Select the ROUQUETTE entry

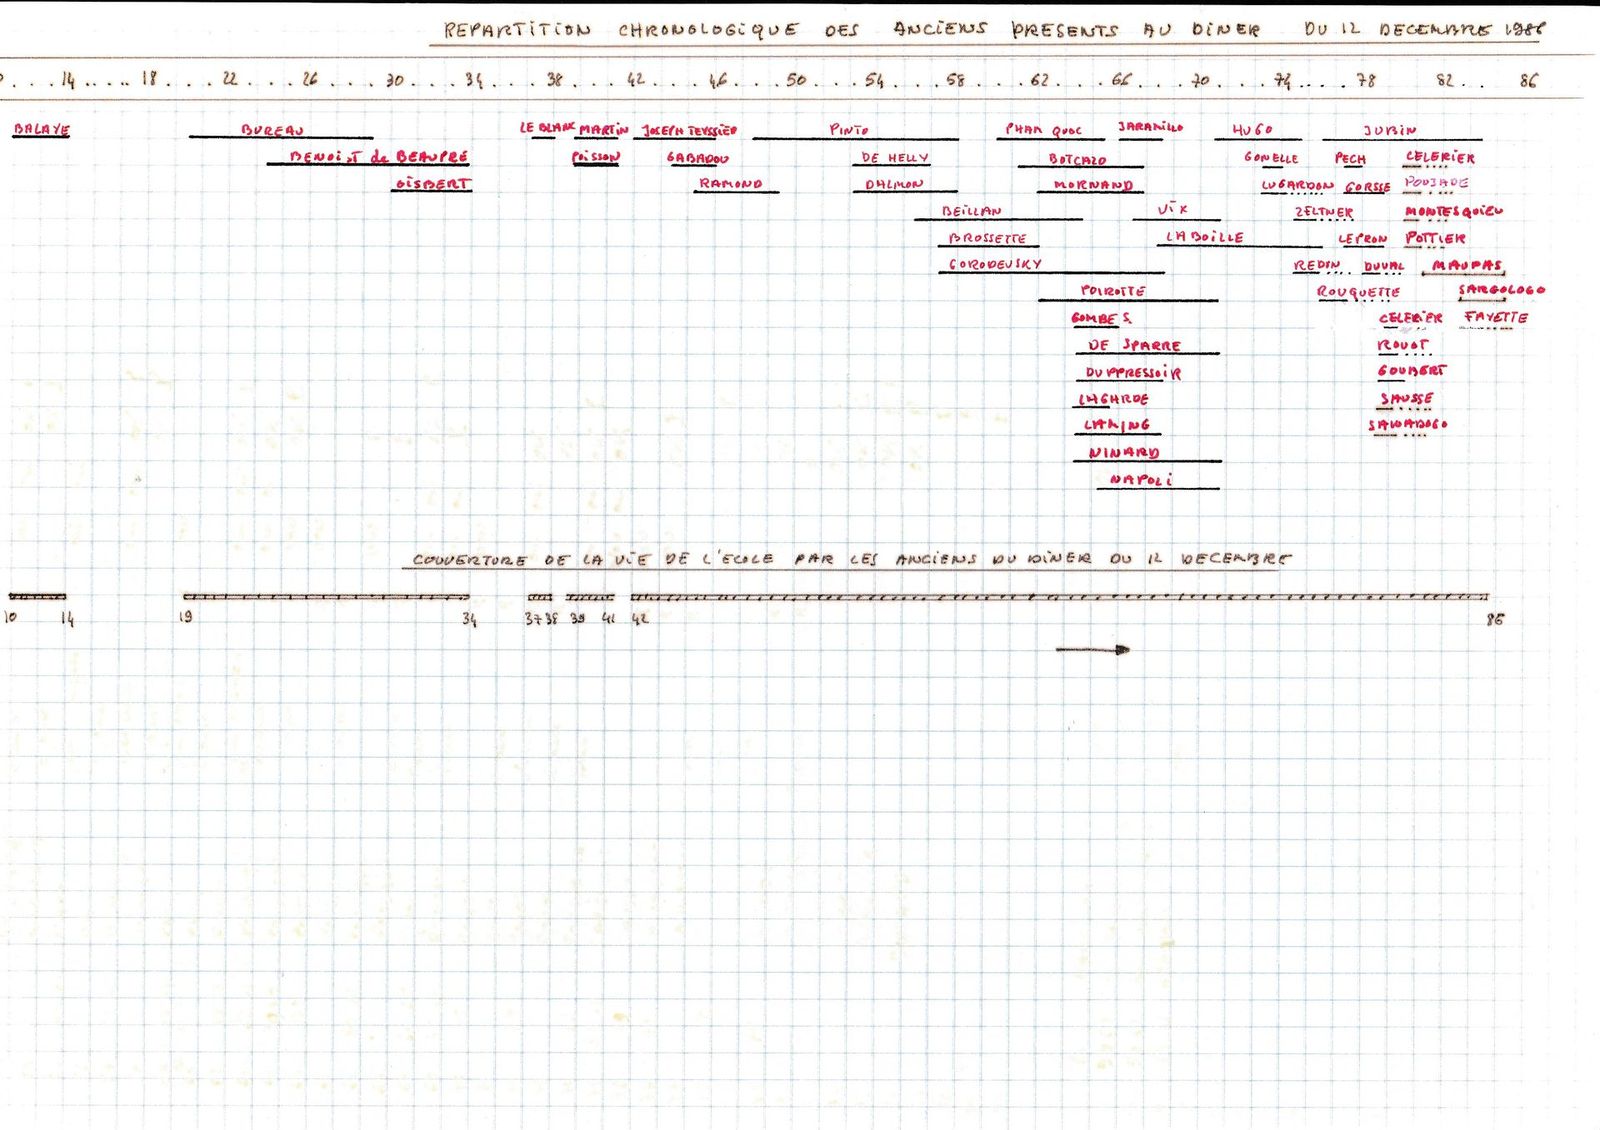coord(1358,292)
